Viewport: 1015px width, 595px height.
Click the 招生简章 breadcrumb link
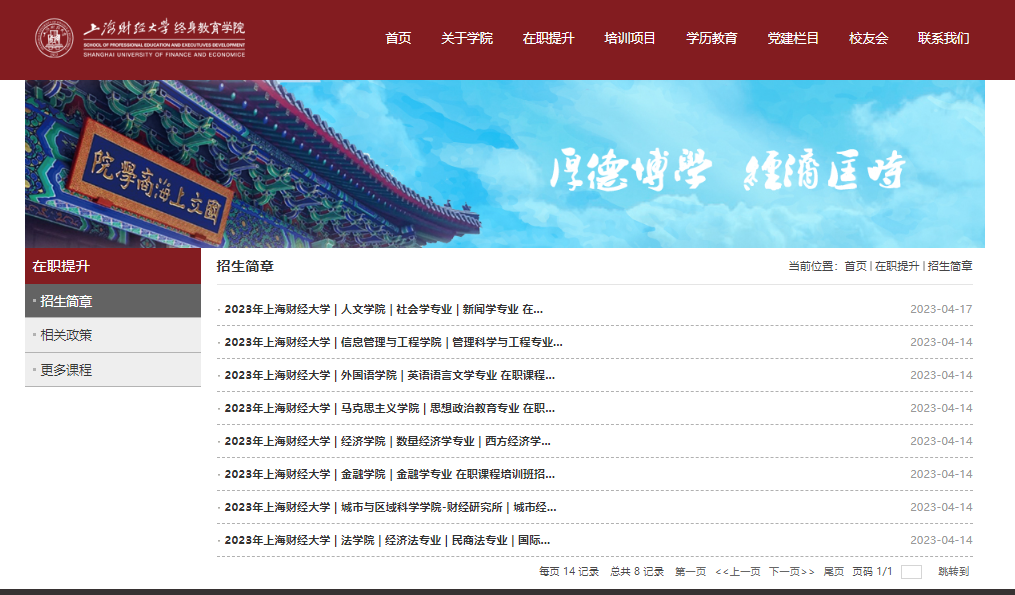(950, 266)
